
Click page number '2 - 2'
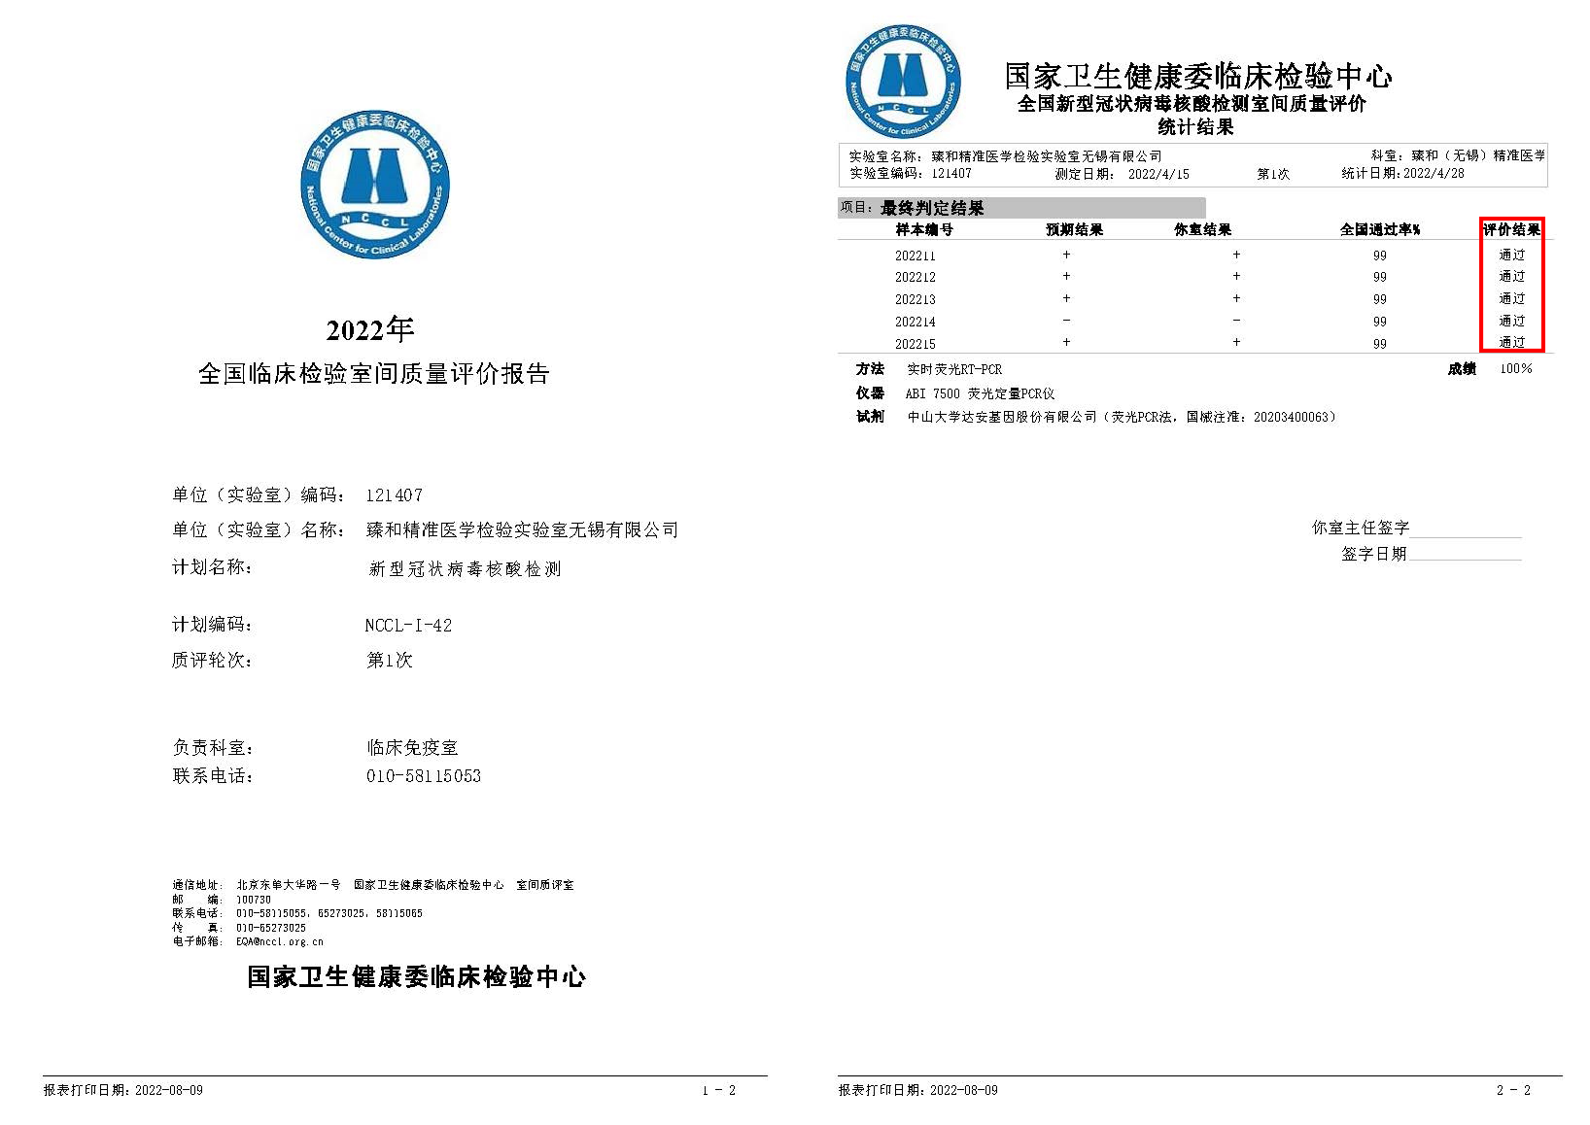(1513, 1090)
